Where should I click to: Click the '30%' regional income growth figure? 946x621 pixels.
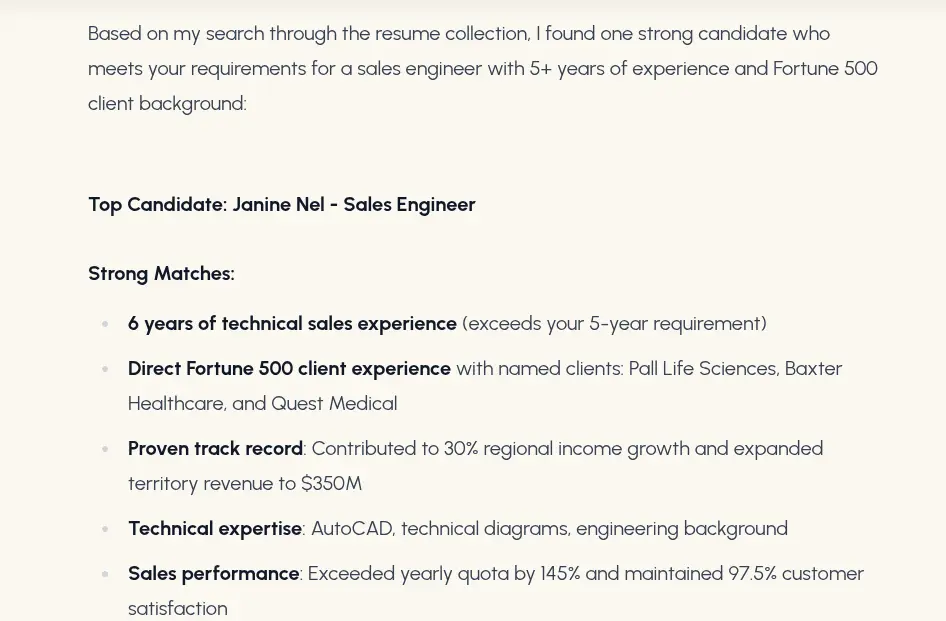click(x=461, y=448)
